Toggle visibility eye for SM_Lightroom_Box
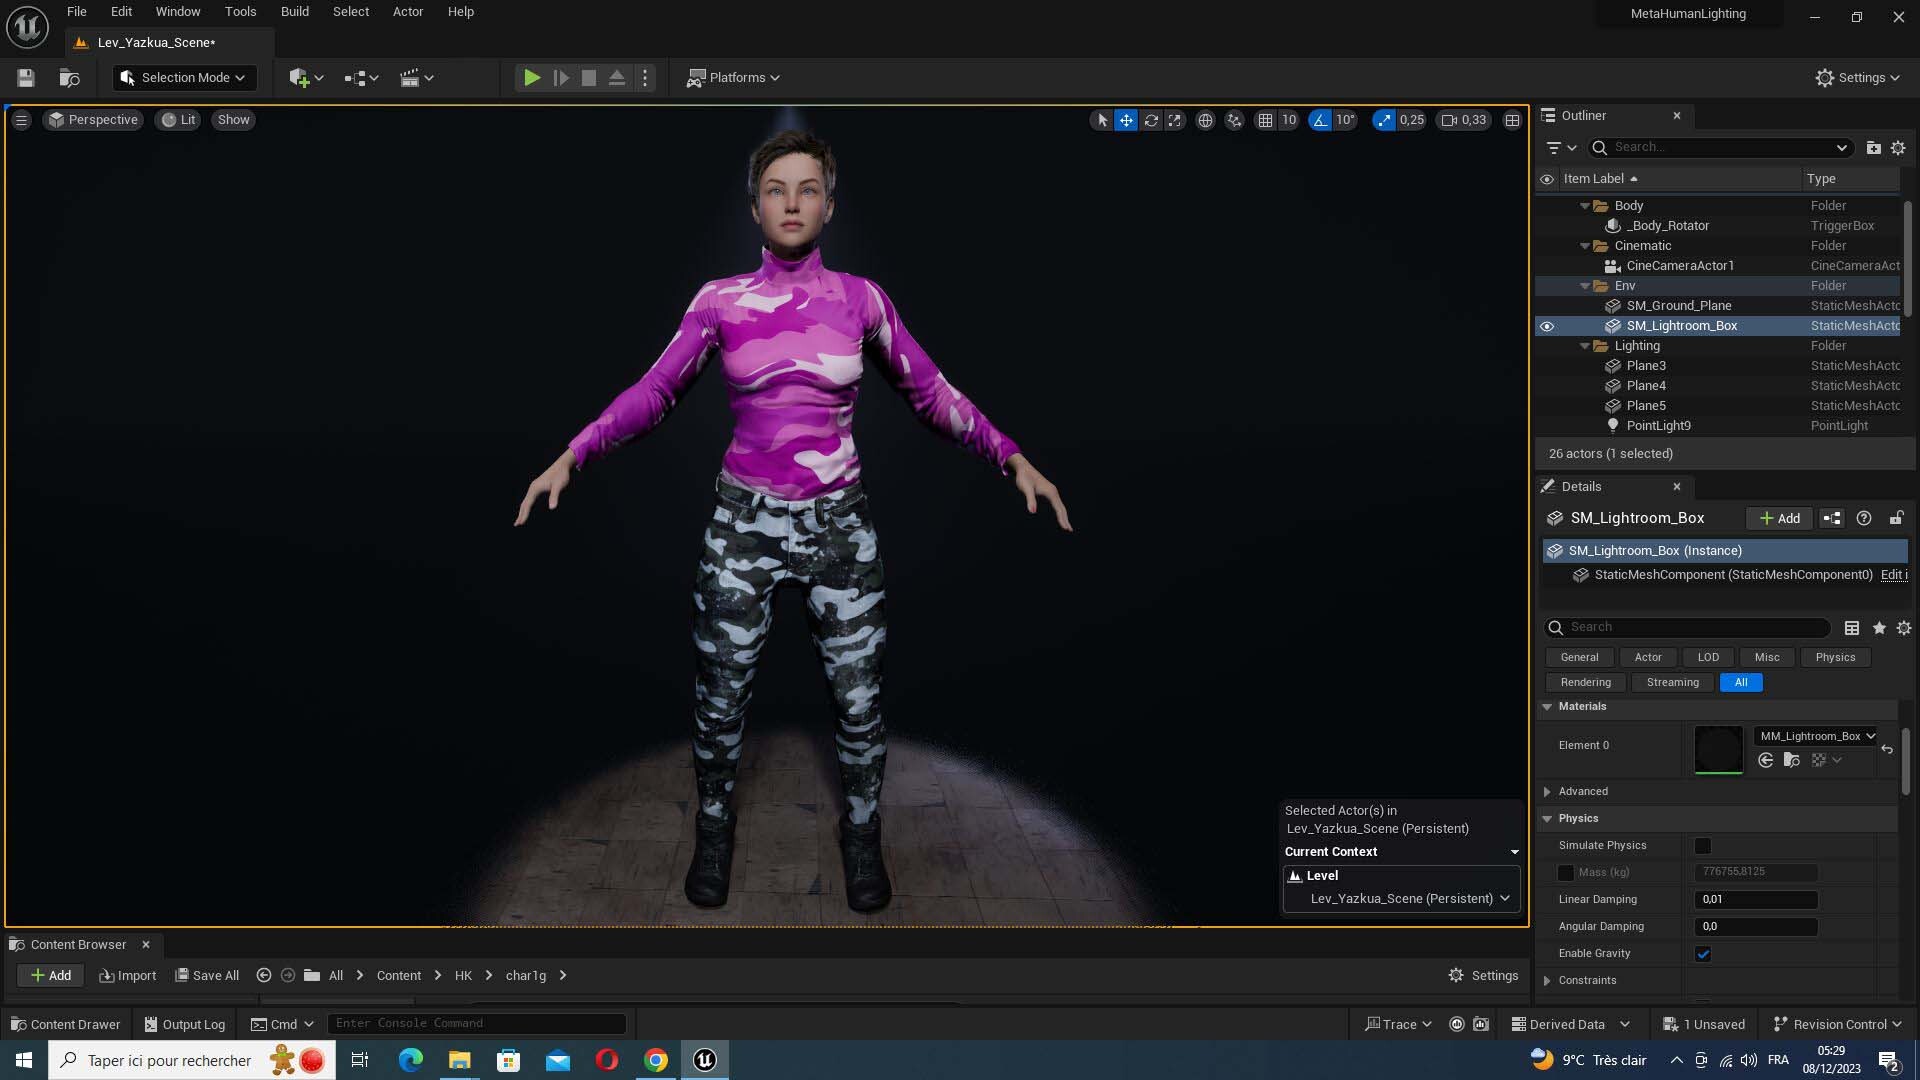 tap(1547, 327)
